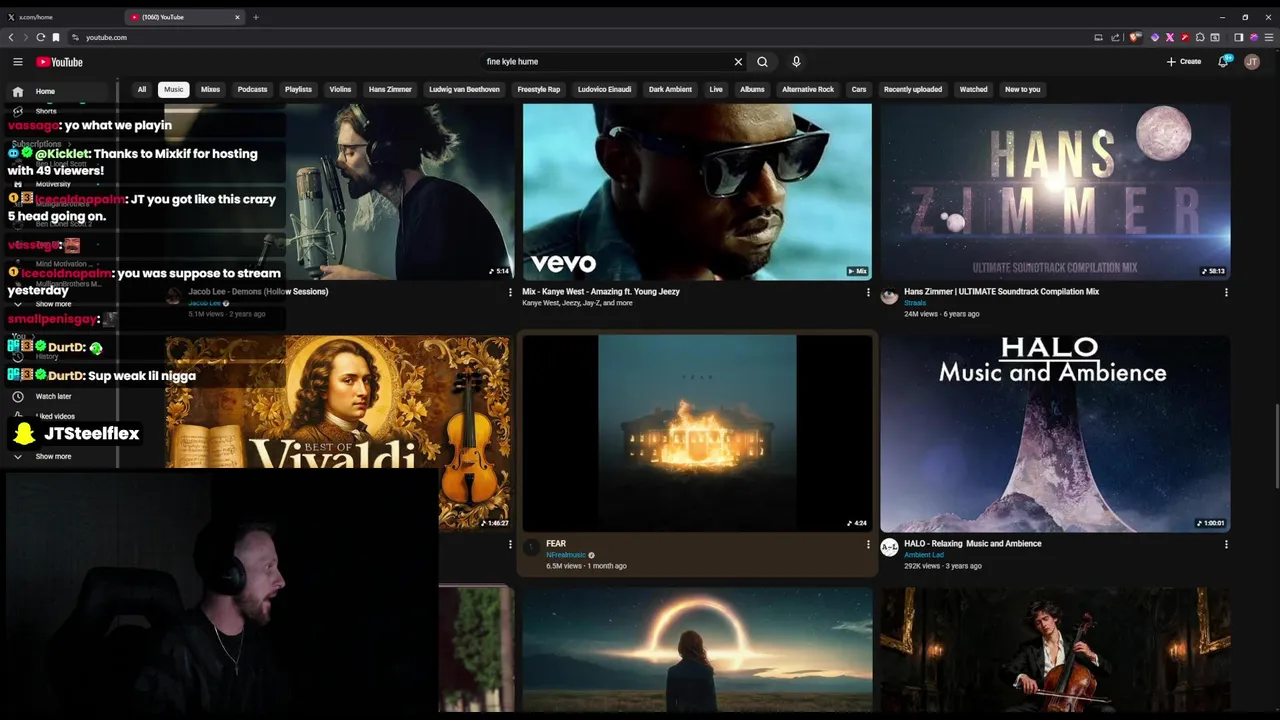Open the YouTube guide hamburger menu
The height and width of the screenshot is (720, 1280).
17,62
